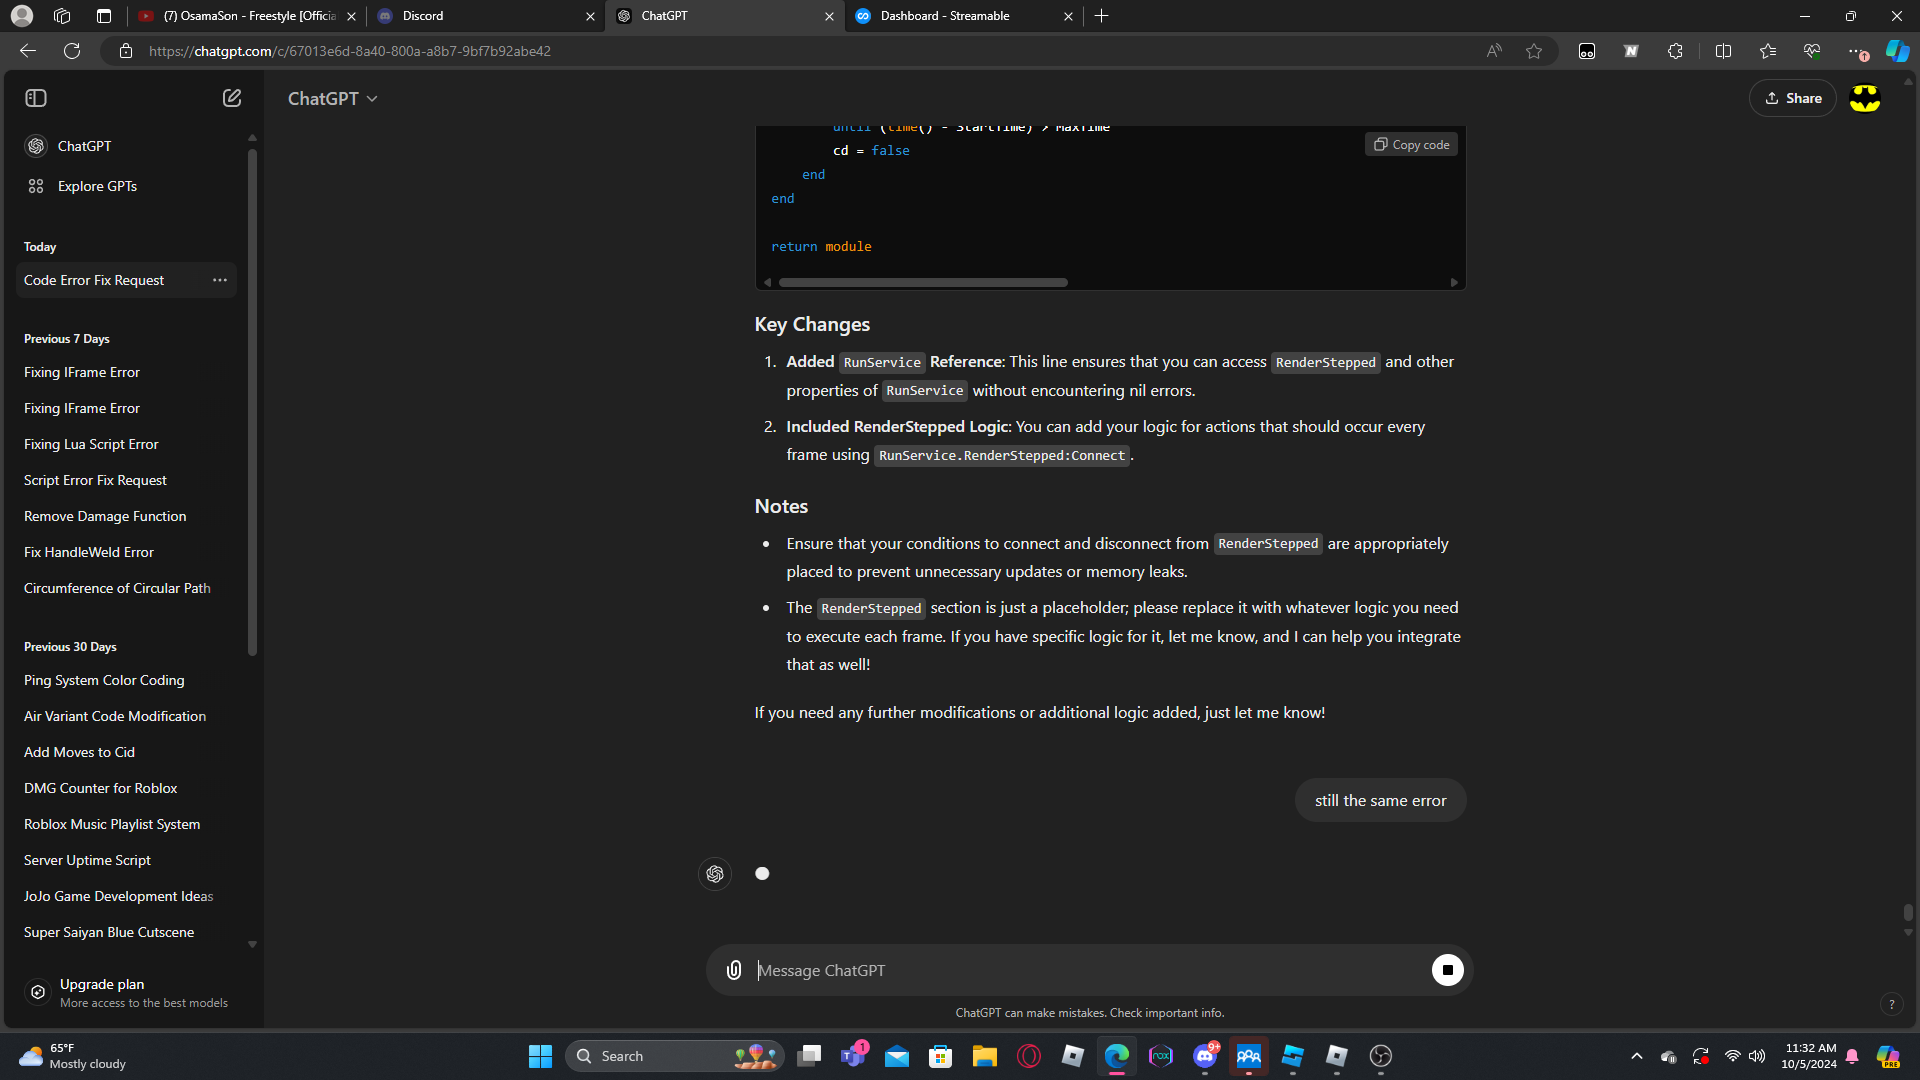
Task: Open the Fixing Lua Script Error chat
Action: point(91,444)
